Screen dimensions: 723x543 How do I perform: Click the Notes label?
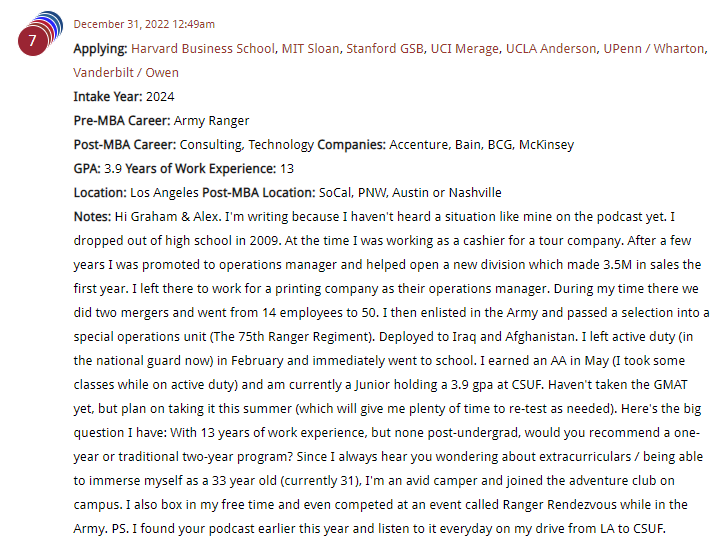(x=92, y=216)
